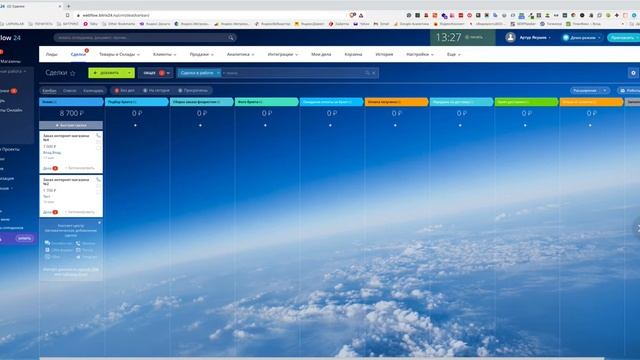640x360 pixels.
Task: Toggle the Без дел counter filter
Action: 124,91
